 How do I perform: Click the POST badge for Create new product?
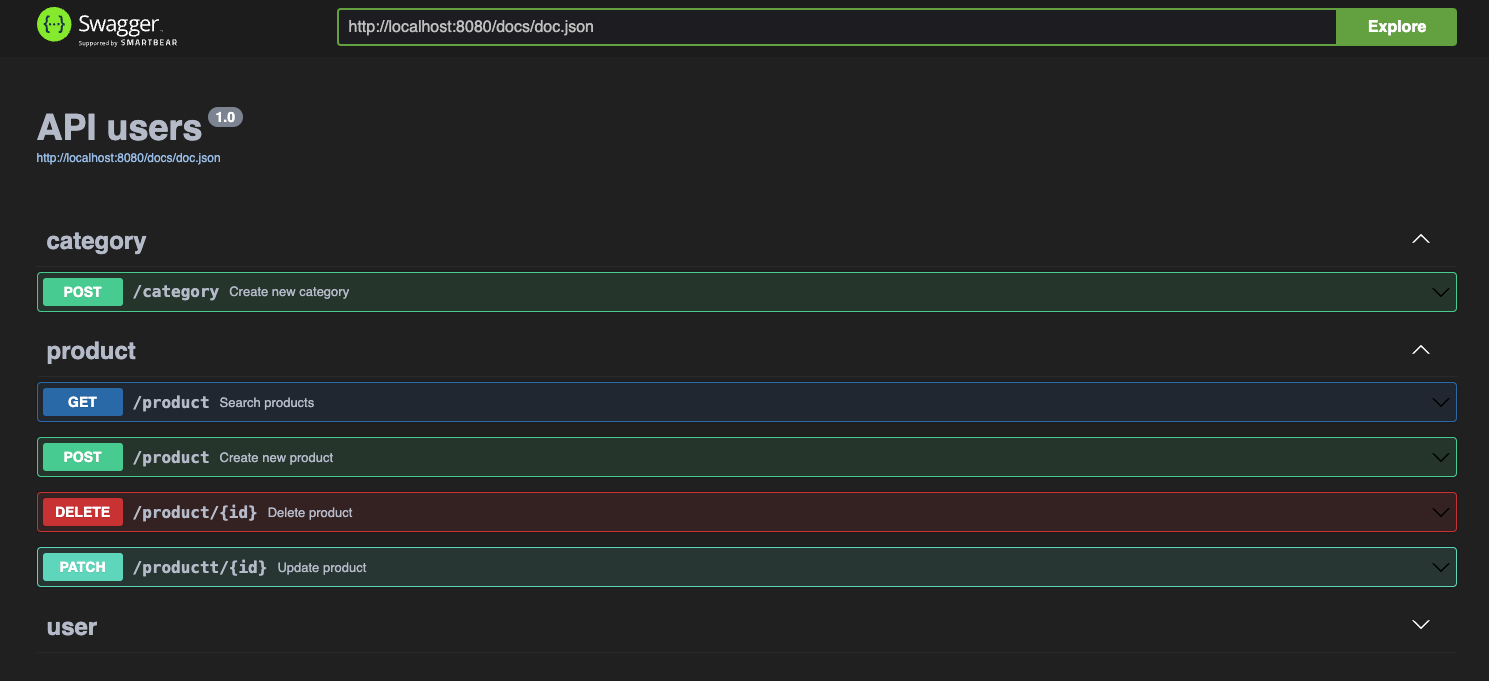point(83,457)
